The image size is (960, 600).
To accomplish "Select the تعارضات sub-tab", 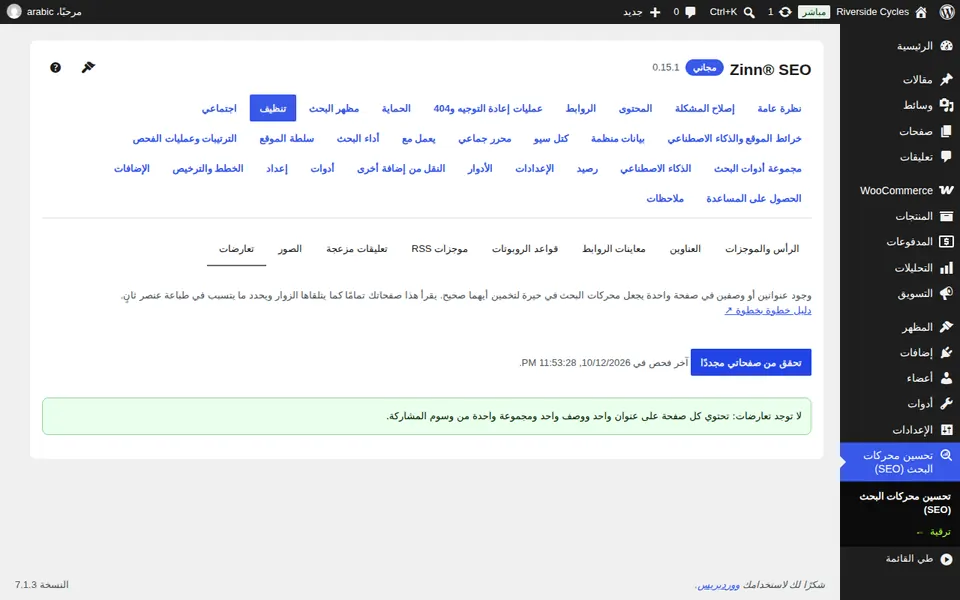I will 236,249.
